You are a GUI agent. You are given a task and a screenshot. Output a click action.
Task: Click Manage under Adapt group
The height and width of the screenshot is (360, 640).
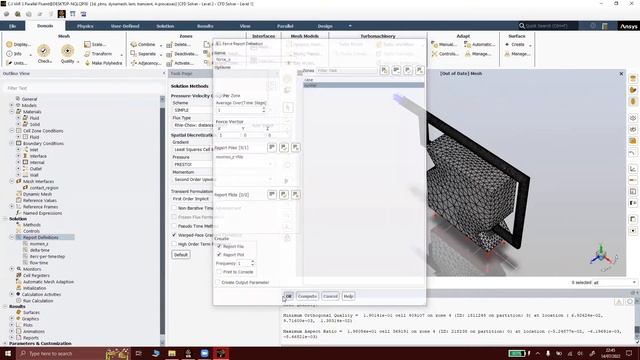pyautogui.click(x=478, y=53)
